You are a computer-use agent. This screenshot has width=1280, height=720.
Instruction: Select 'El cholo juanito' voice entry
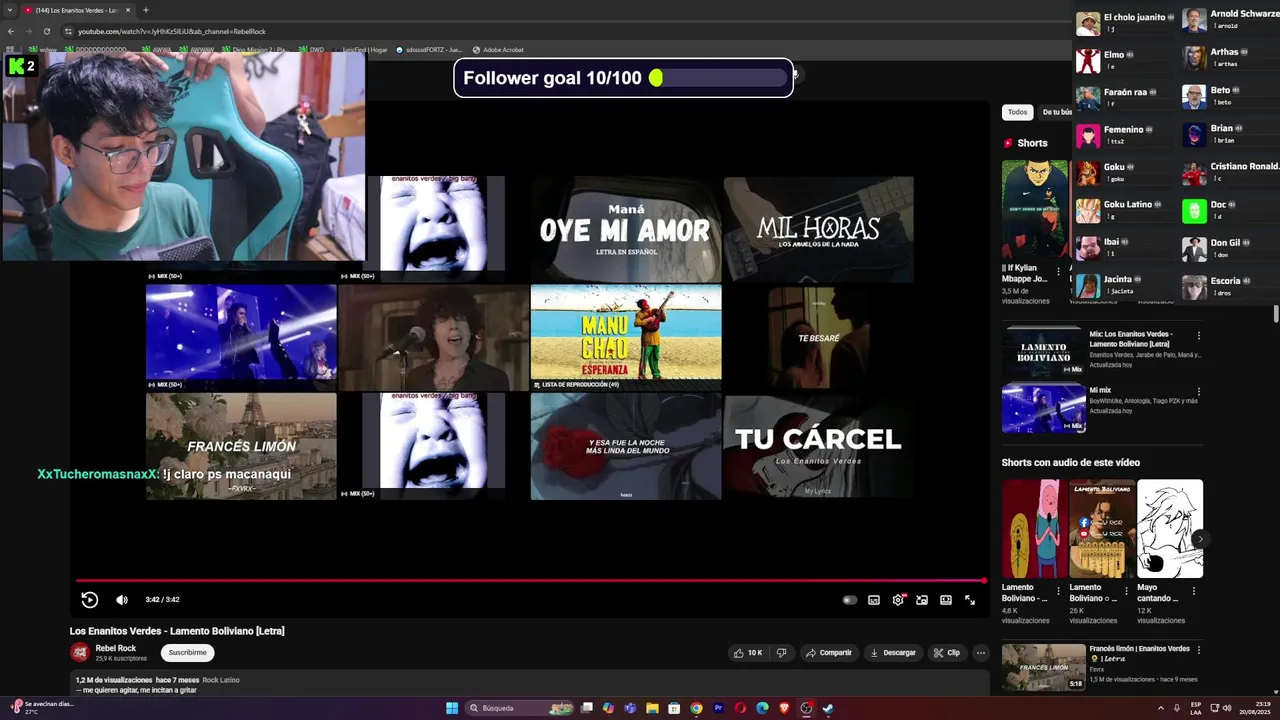[1122, 23]
